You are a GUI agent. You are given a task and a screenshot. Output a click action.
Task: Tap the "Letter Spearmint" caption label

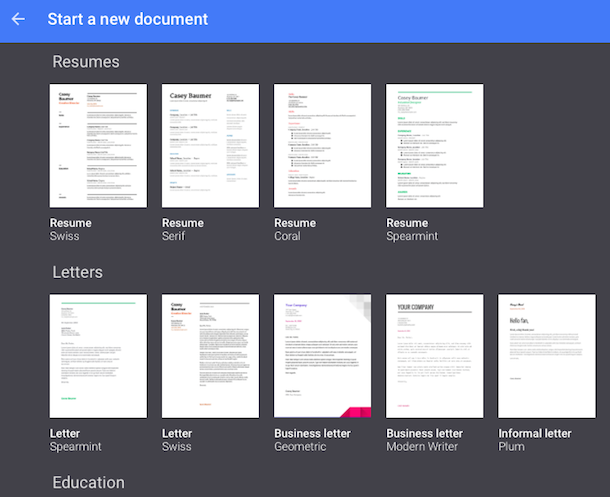coord(76,440)
